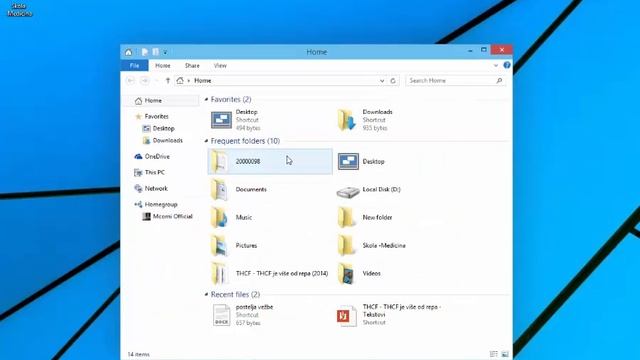Open the Skola Medicina desktop shortcut
This screenshot has height=360, width=640.
click(x=20, y=9)
